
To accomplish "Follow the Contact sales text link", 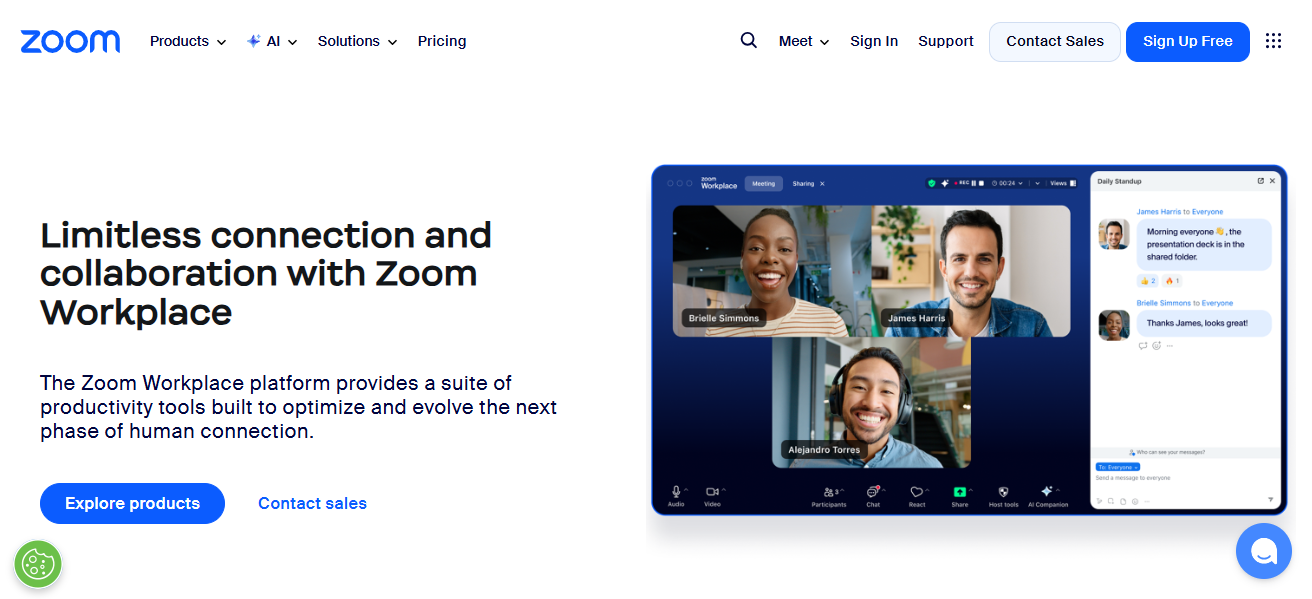I will coord(312,503).
